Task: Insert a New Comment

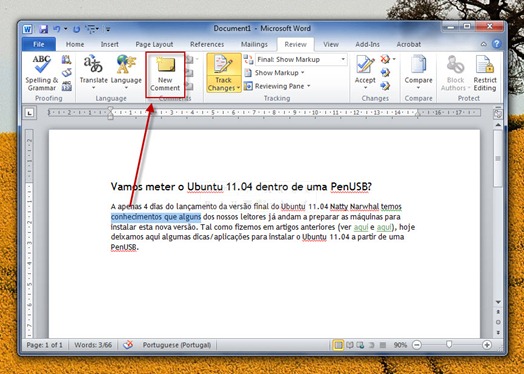Action: coord(165,74)
